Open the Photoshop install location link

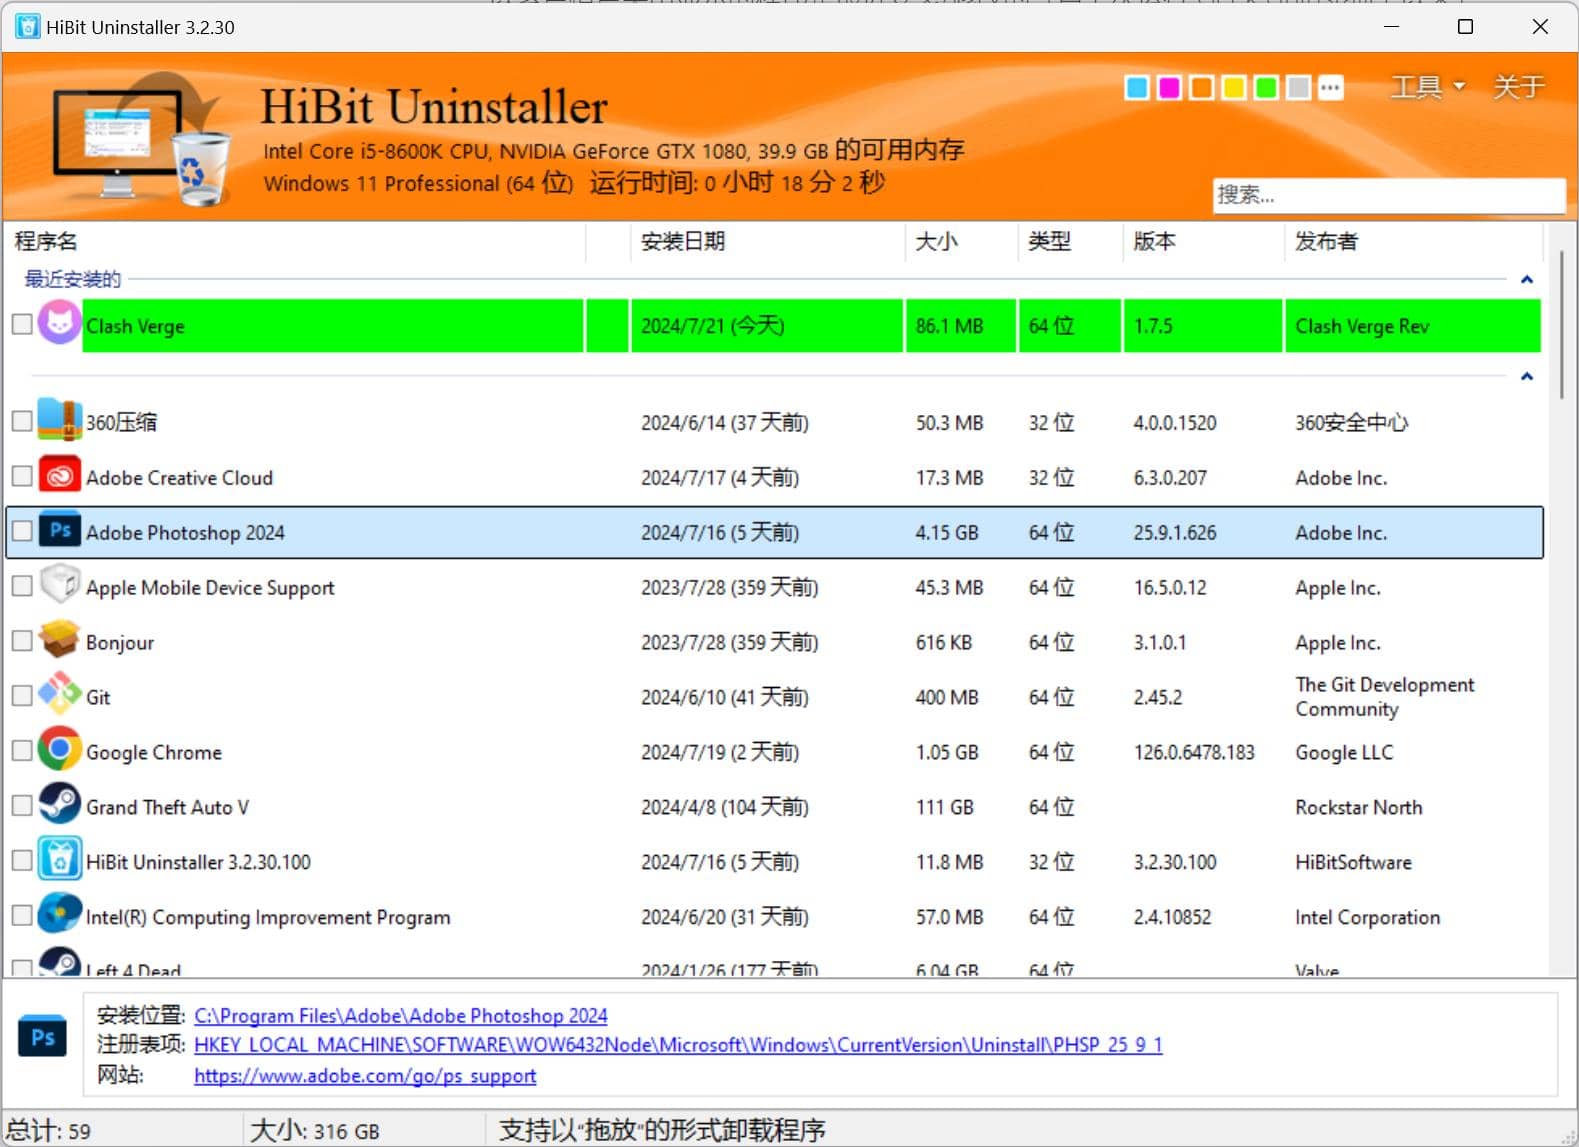pyautogui.click(x=401, y=1015)
